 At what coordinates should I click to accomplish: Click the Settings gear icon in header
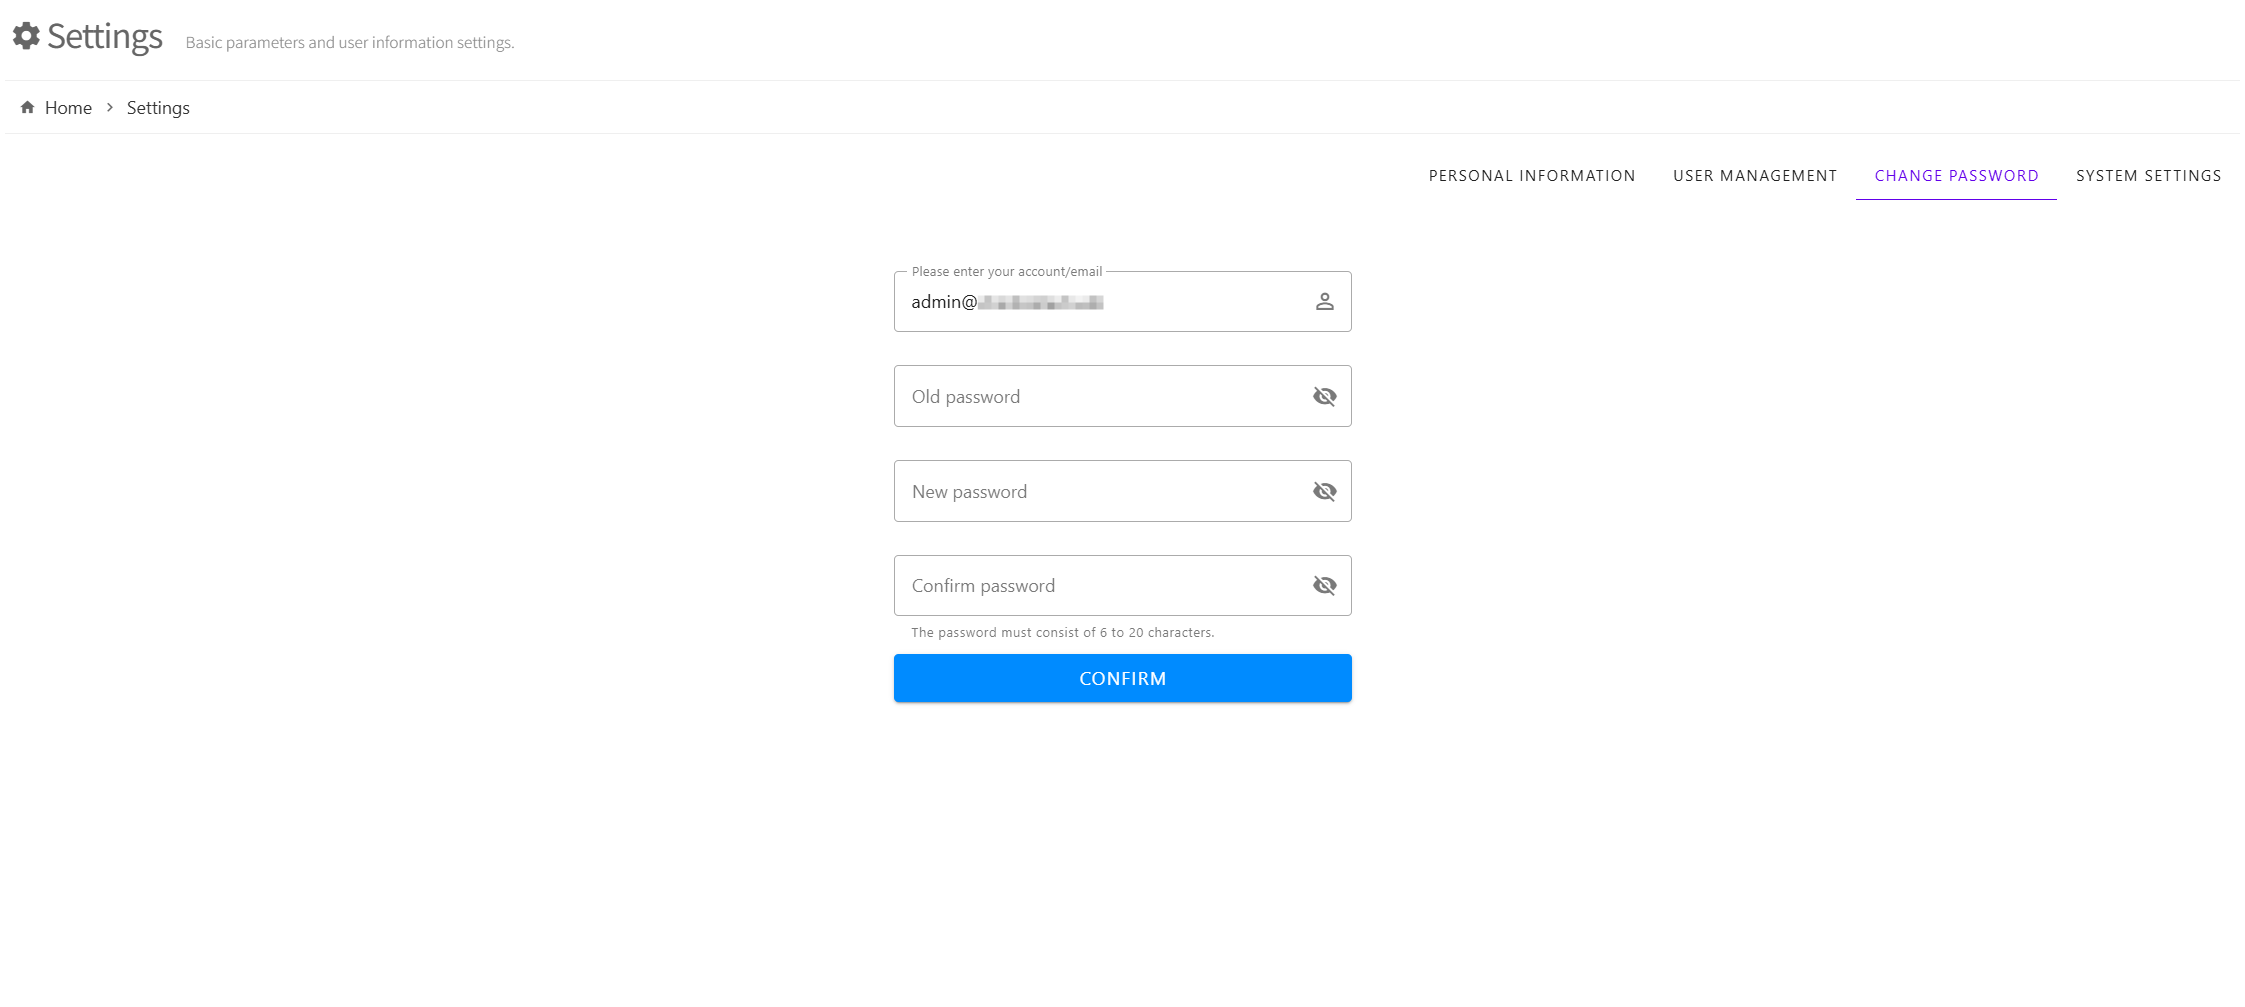click(x=26, y=36)
